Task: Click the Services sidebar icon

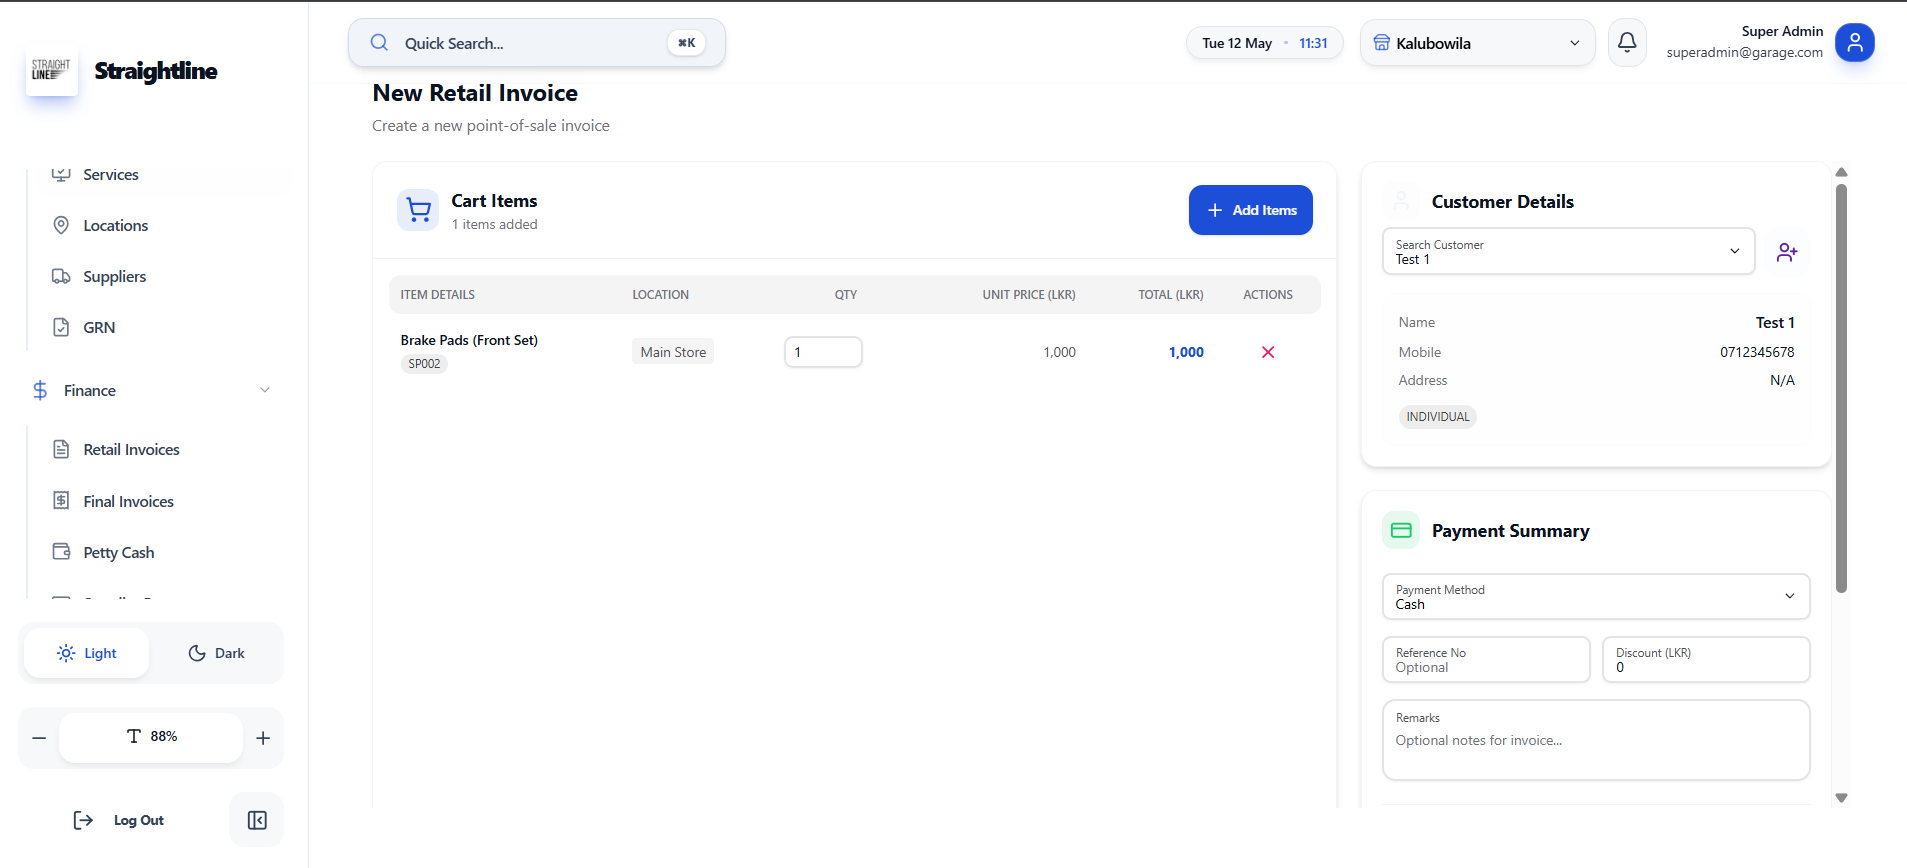Action: (61, 174)
